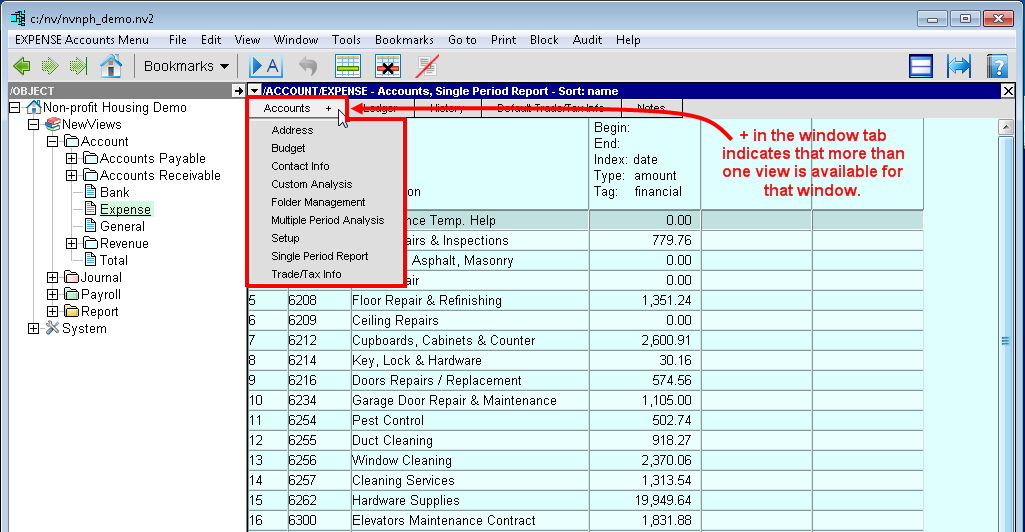Expand the Accounts Payable folder
This screenshot has width=1025, height=532.
71,159
